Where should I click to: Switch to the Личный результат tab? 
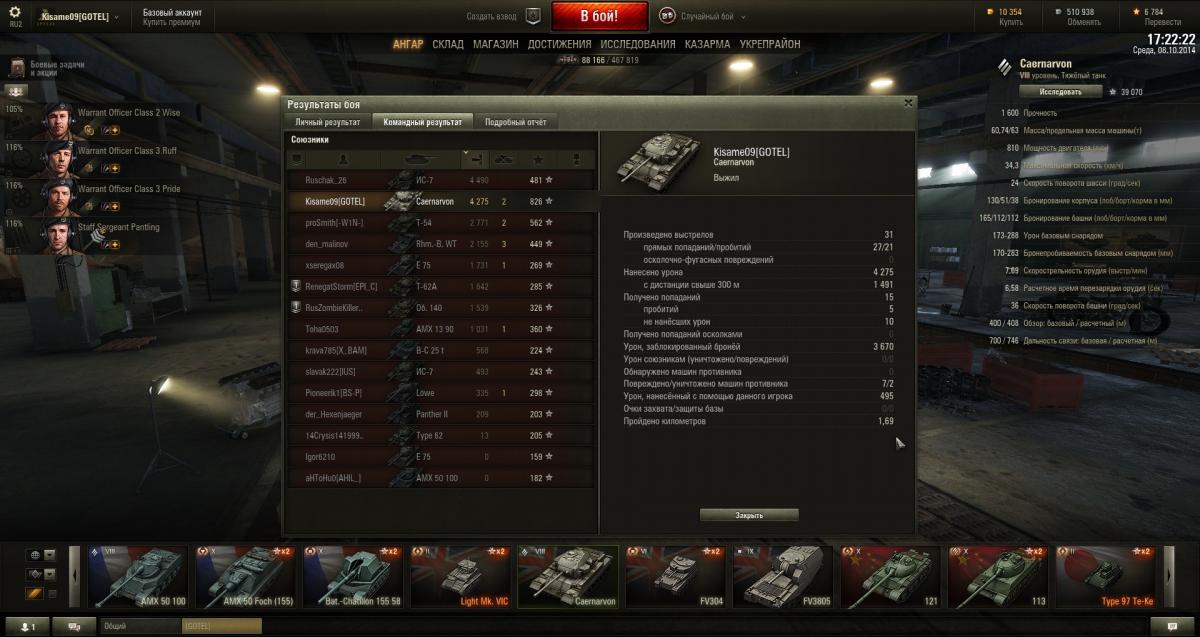pos(328,121)
